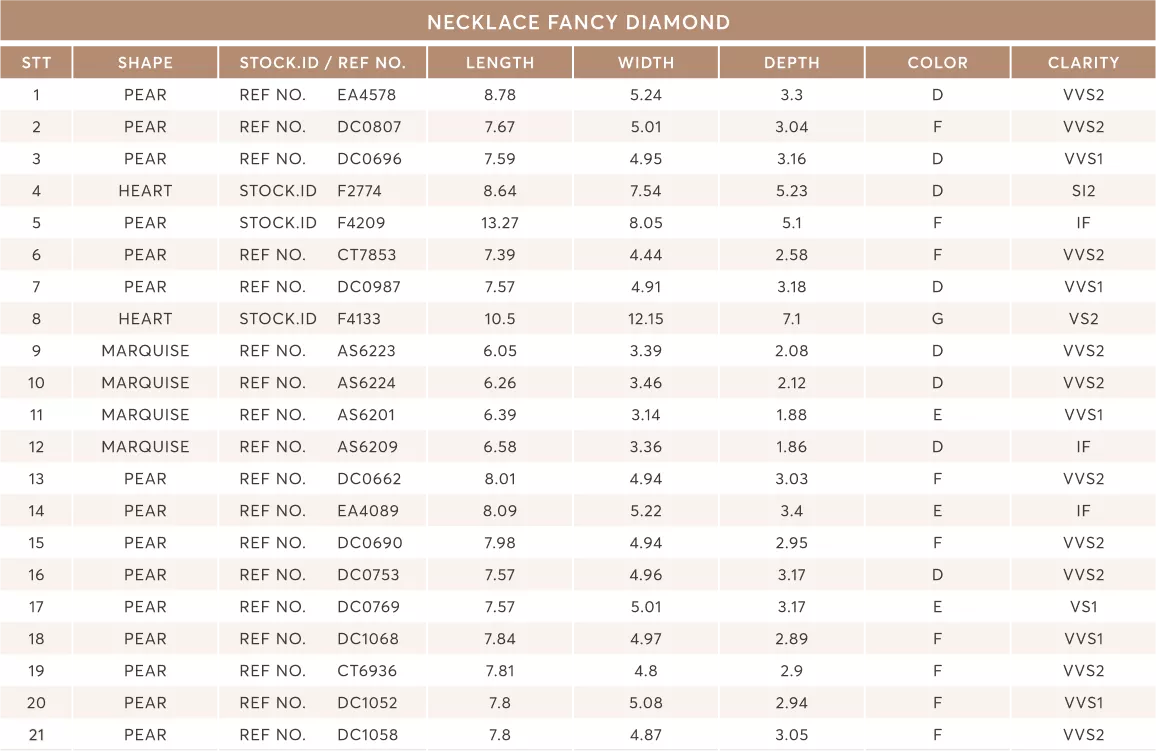The width and height of the screenshot is (1156, 751).
Task: Click clarity SI2 cell
Action: tap(1084, 191)
